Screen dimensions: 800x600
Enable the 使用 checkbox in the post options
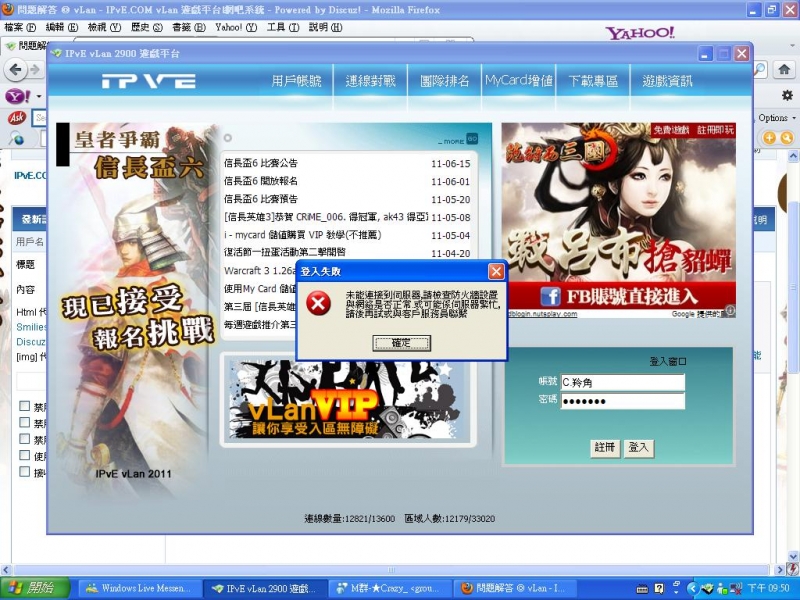point(25,455)
